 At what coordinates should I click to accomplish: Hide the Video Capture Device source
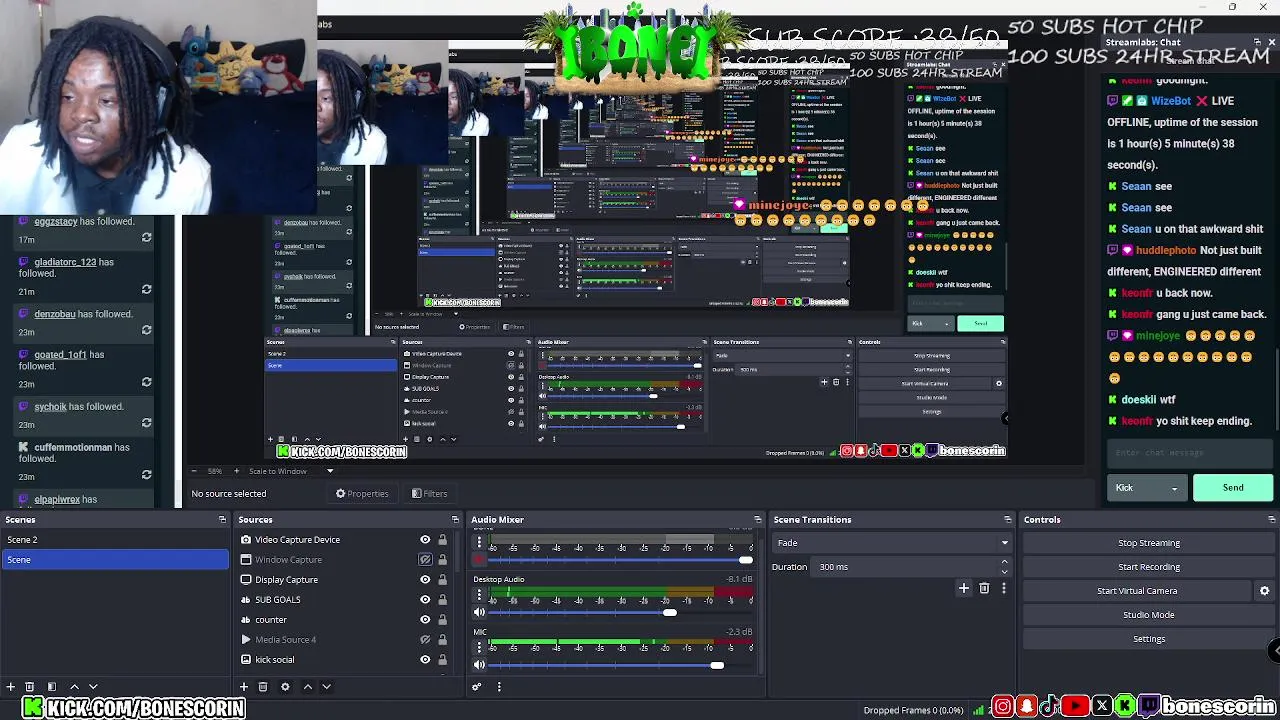click(425, 540)
